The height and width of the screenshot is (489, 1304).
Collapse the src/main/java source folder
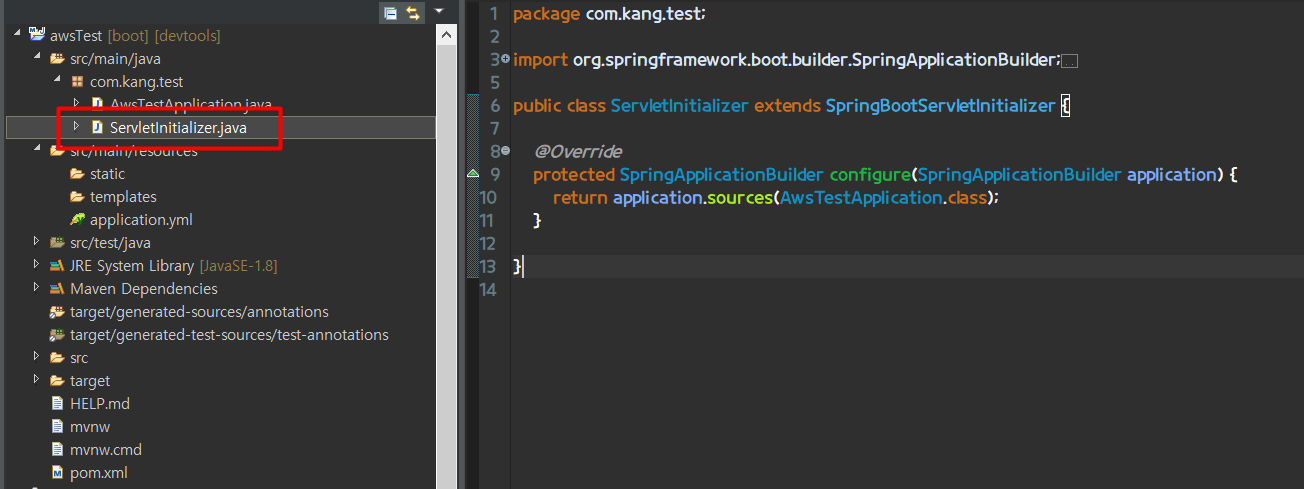[36, 58]
